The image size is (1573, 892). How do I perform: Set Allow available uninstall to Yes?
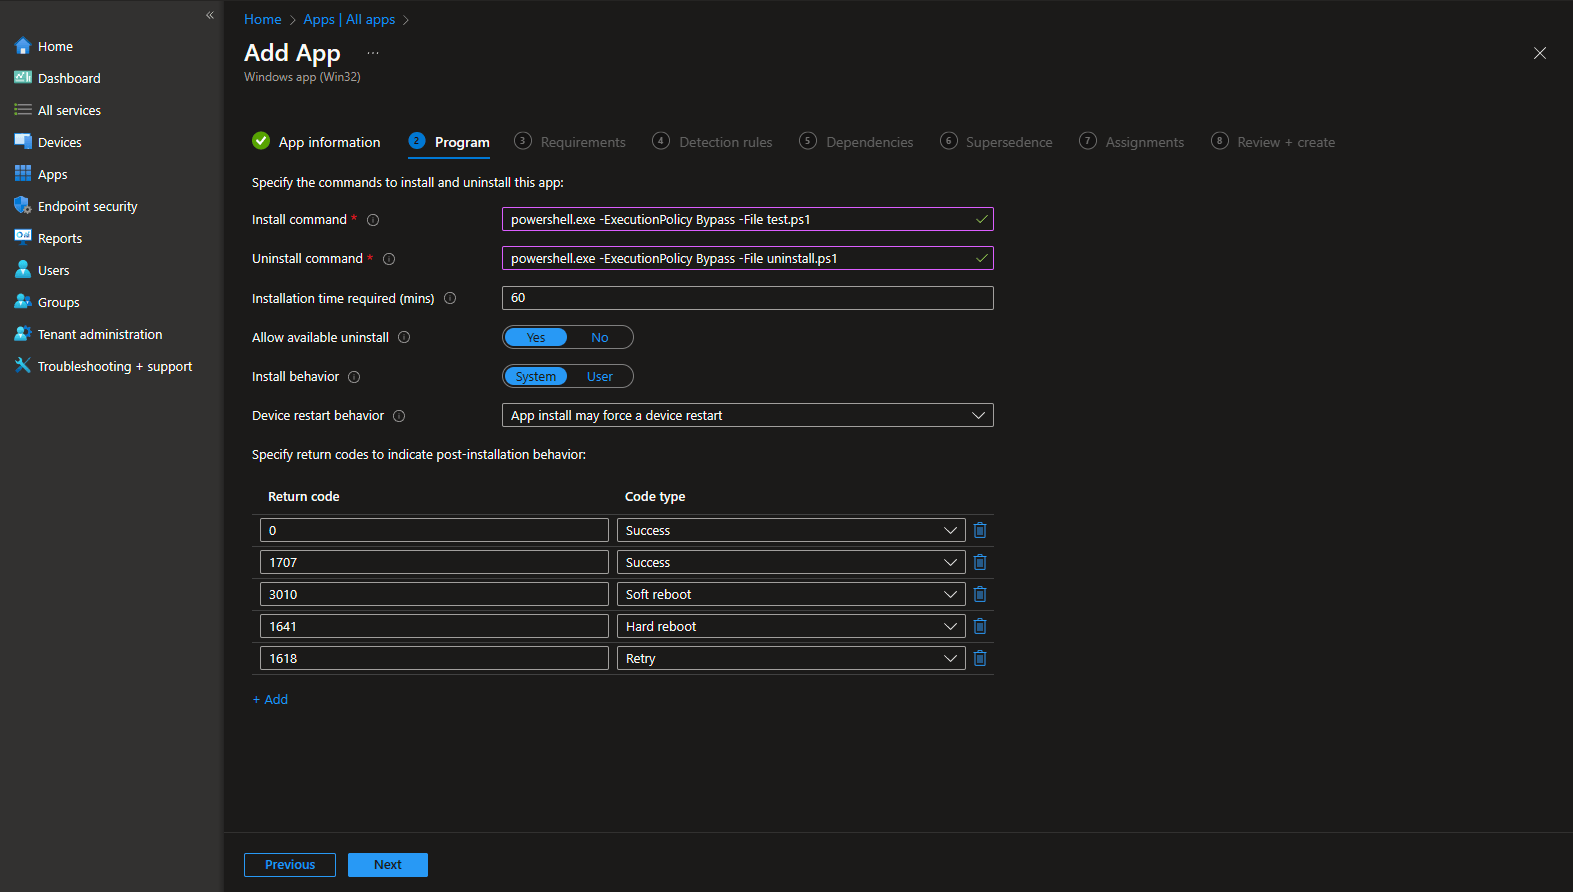pos(536,337)
